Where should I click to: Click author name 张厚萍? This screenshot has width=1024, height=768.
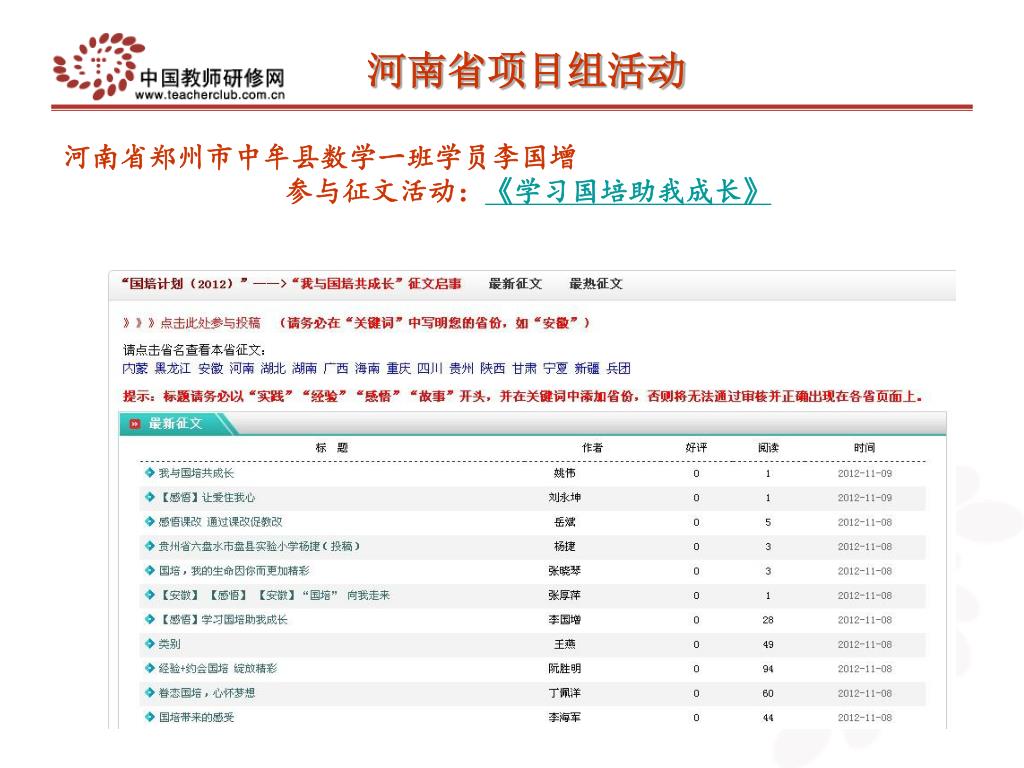[x=565, y=596]
